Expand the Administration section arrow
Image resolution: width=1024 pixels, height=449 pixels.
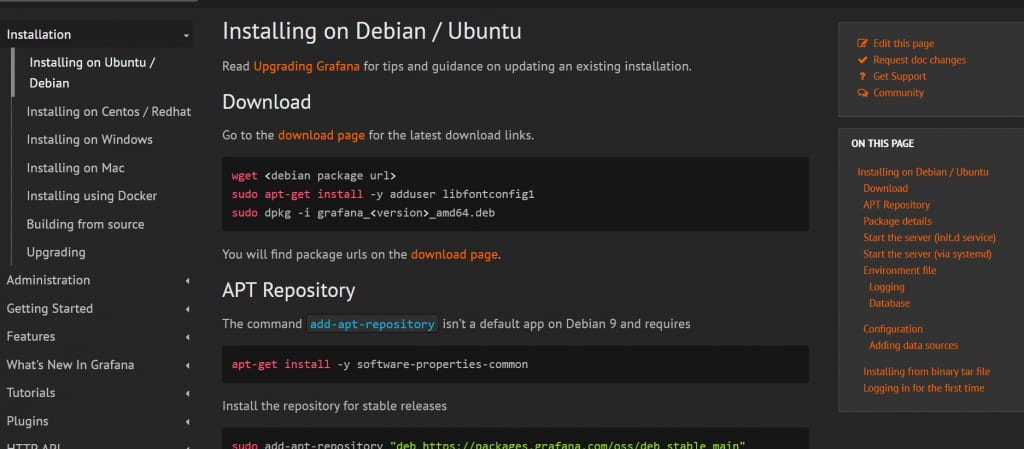tap(187, 281)
